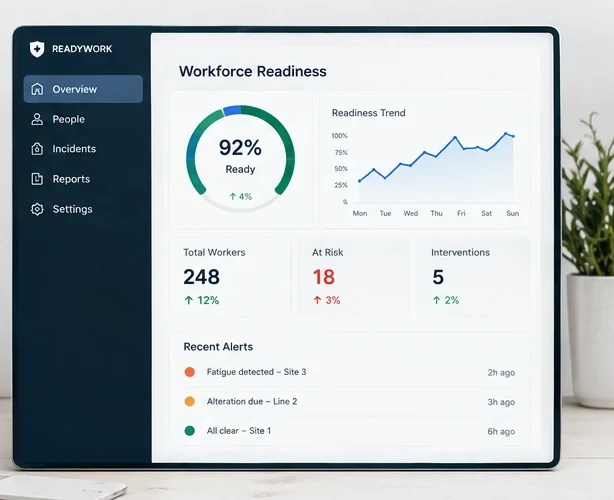This screenshot has width=614, height=500.
Task: Click the Readiness Trend chart title
Action: click(368, 113)
